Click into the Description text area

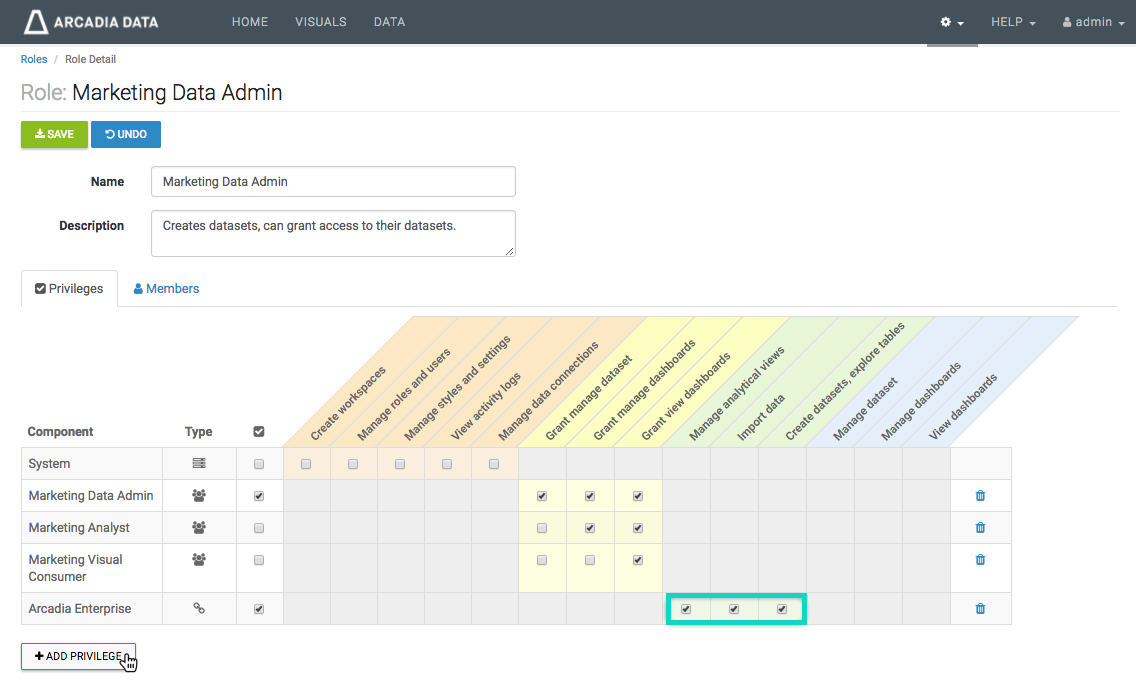(x=333, y=233)
